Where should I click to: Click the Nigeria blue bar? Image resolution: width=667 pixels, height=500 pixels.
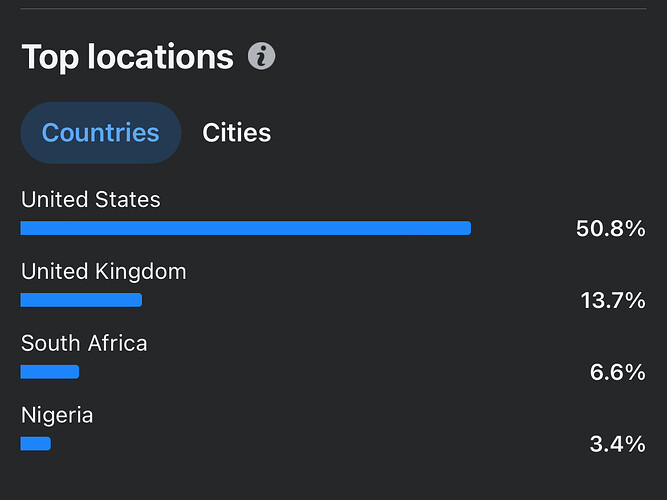tap(35, 443)
